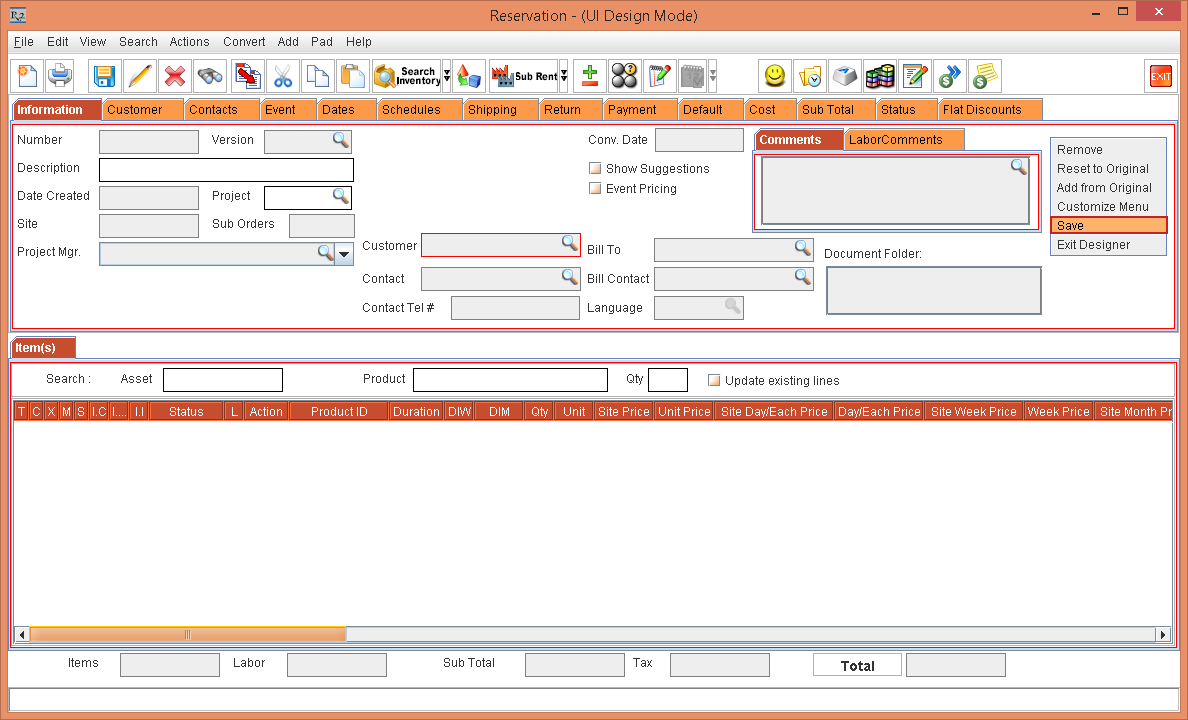The height and width of the screenshot is (720, 1188).
Task: Click the colored shapes toolbar icon
Action: pos(468,76)
